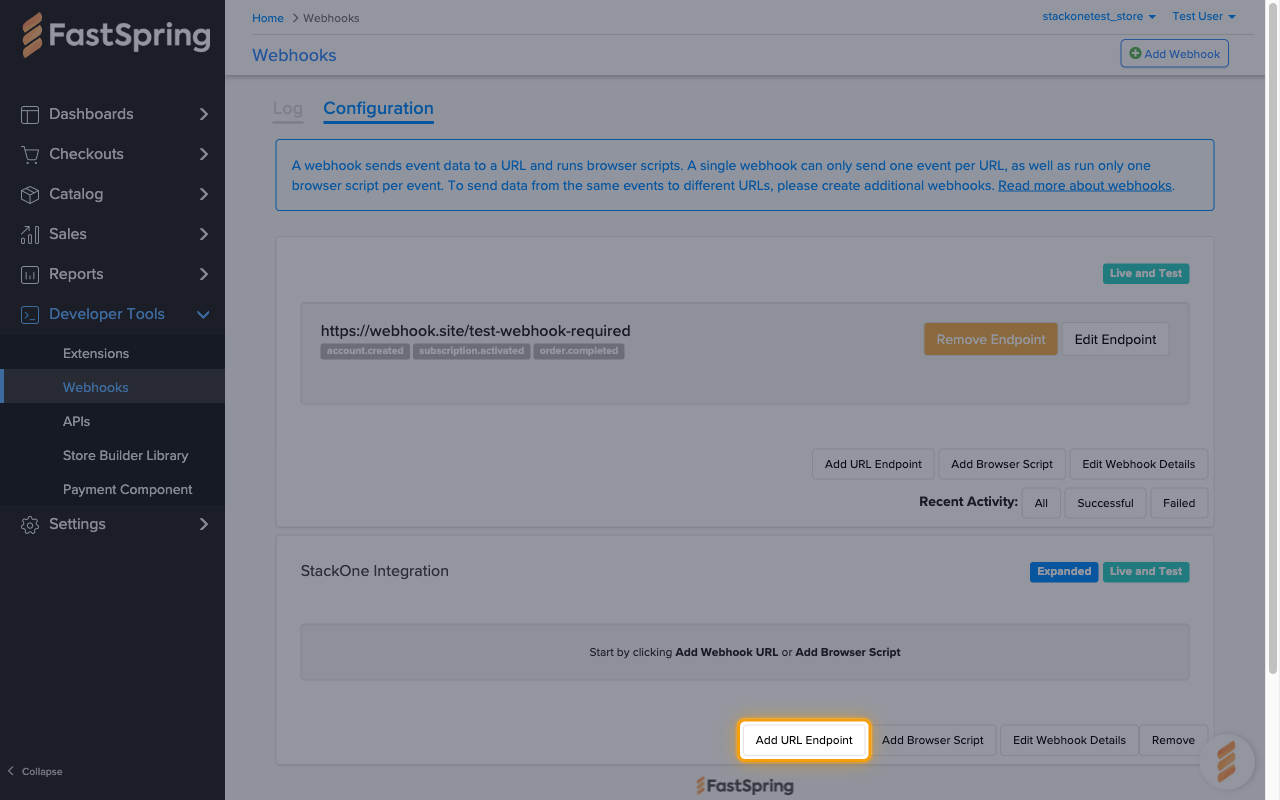Open Payment Component page

coord(127,489)
